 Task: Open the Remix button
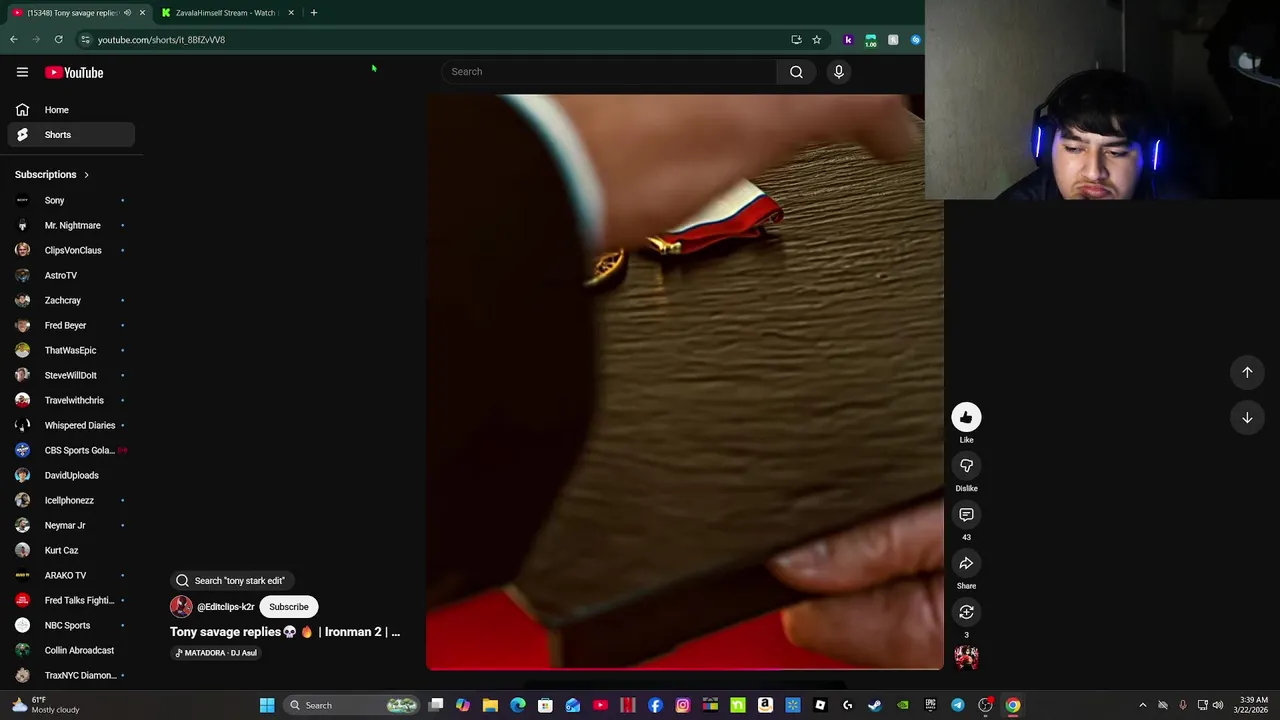click(x=966, y=612)
